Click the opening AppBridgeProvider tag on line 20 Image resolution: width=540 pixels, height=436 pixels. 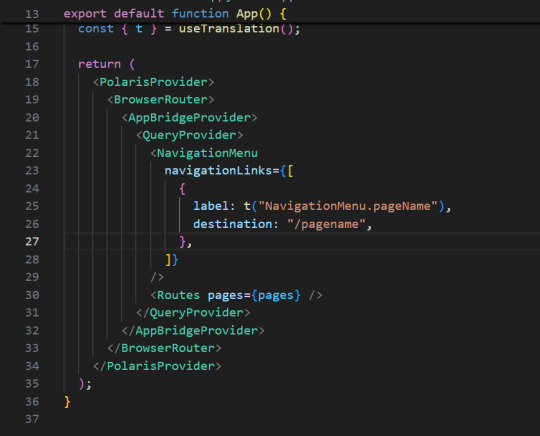(x=189, y=117)
